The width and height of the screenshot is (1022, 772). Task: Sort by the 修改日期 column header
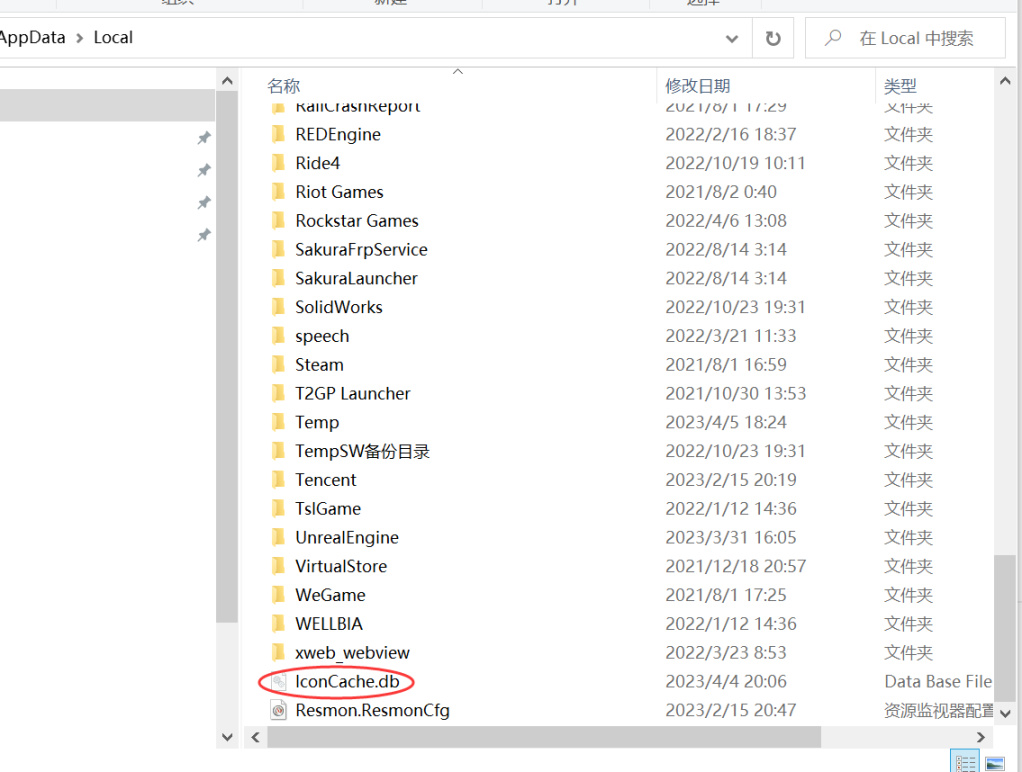point(697,85)
